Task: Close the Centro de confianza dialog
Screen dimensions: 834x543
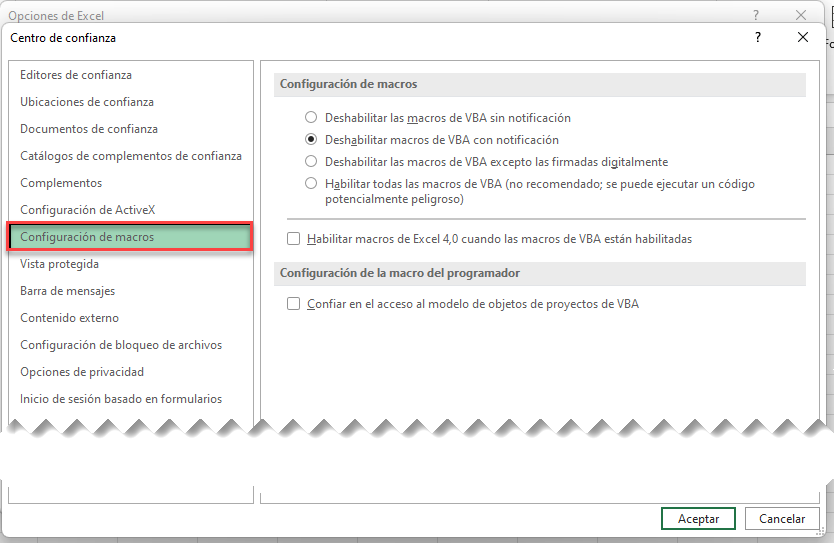Action: click(x=803, y=37)
